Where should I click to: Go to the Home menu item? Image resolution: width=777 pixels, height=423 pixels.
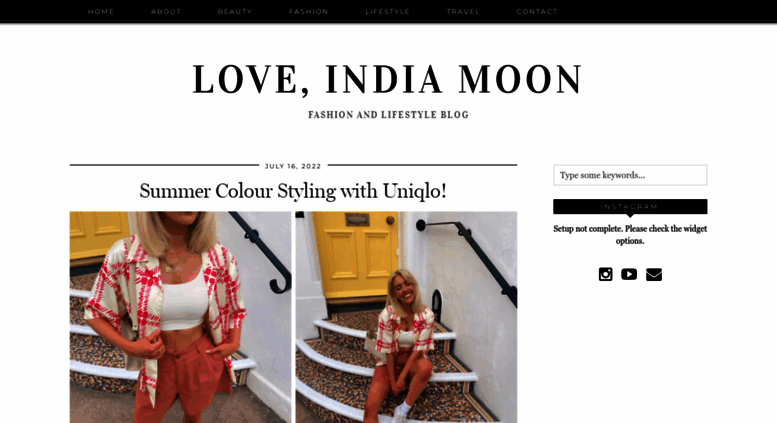(101, 11)
